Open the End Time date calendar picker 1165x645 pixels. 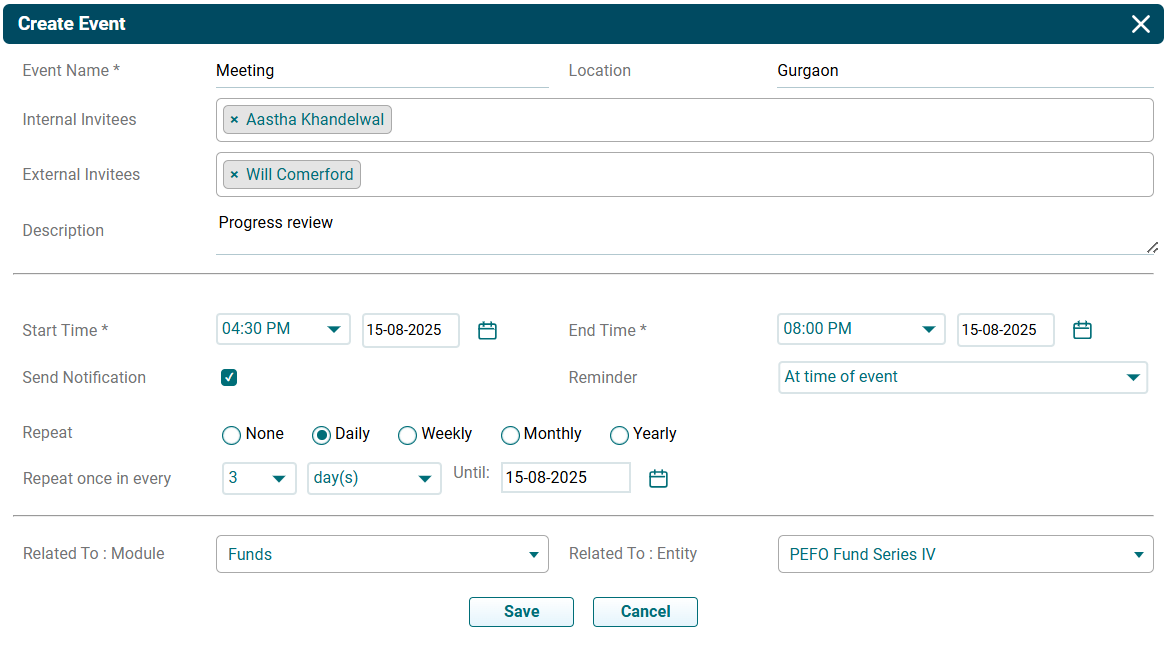1082,330
